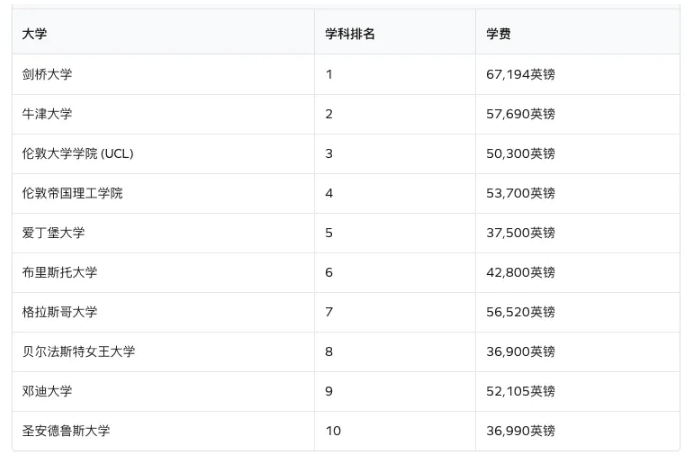The width and height of the screenshot is (687, 458).
Task: Select the 37,500英镑 tuition cell
Action: tap(520, 233)
